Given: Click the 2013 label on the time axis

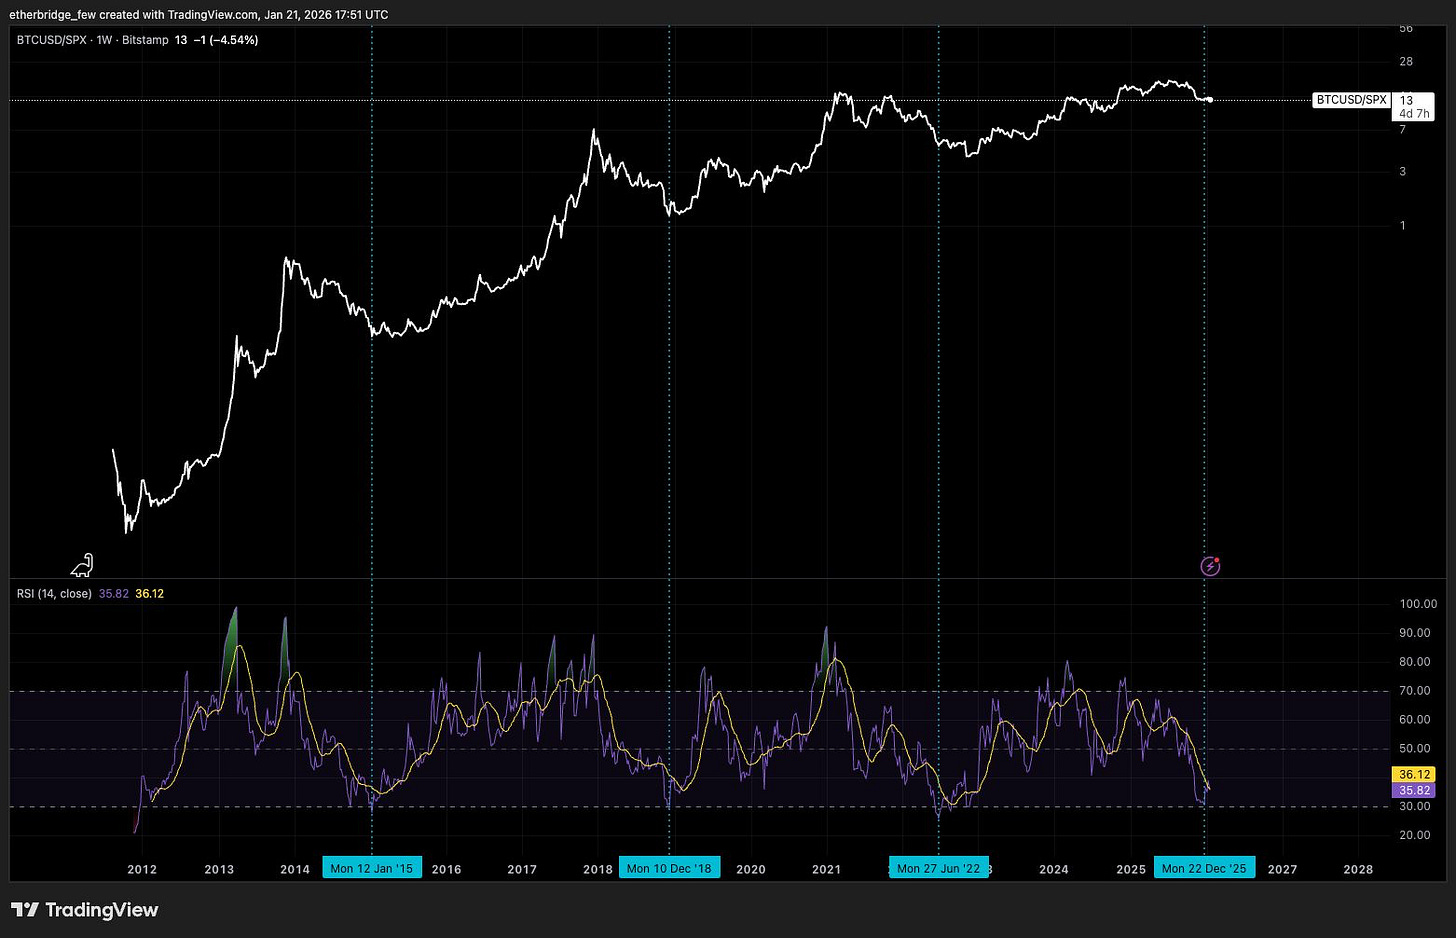Looking at the screenshot, I should 219,869.
